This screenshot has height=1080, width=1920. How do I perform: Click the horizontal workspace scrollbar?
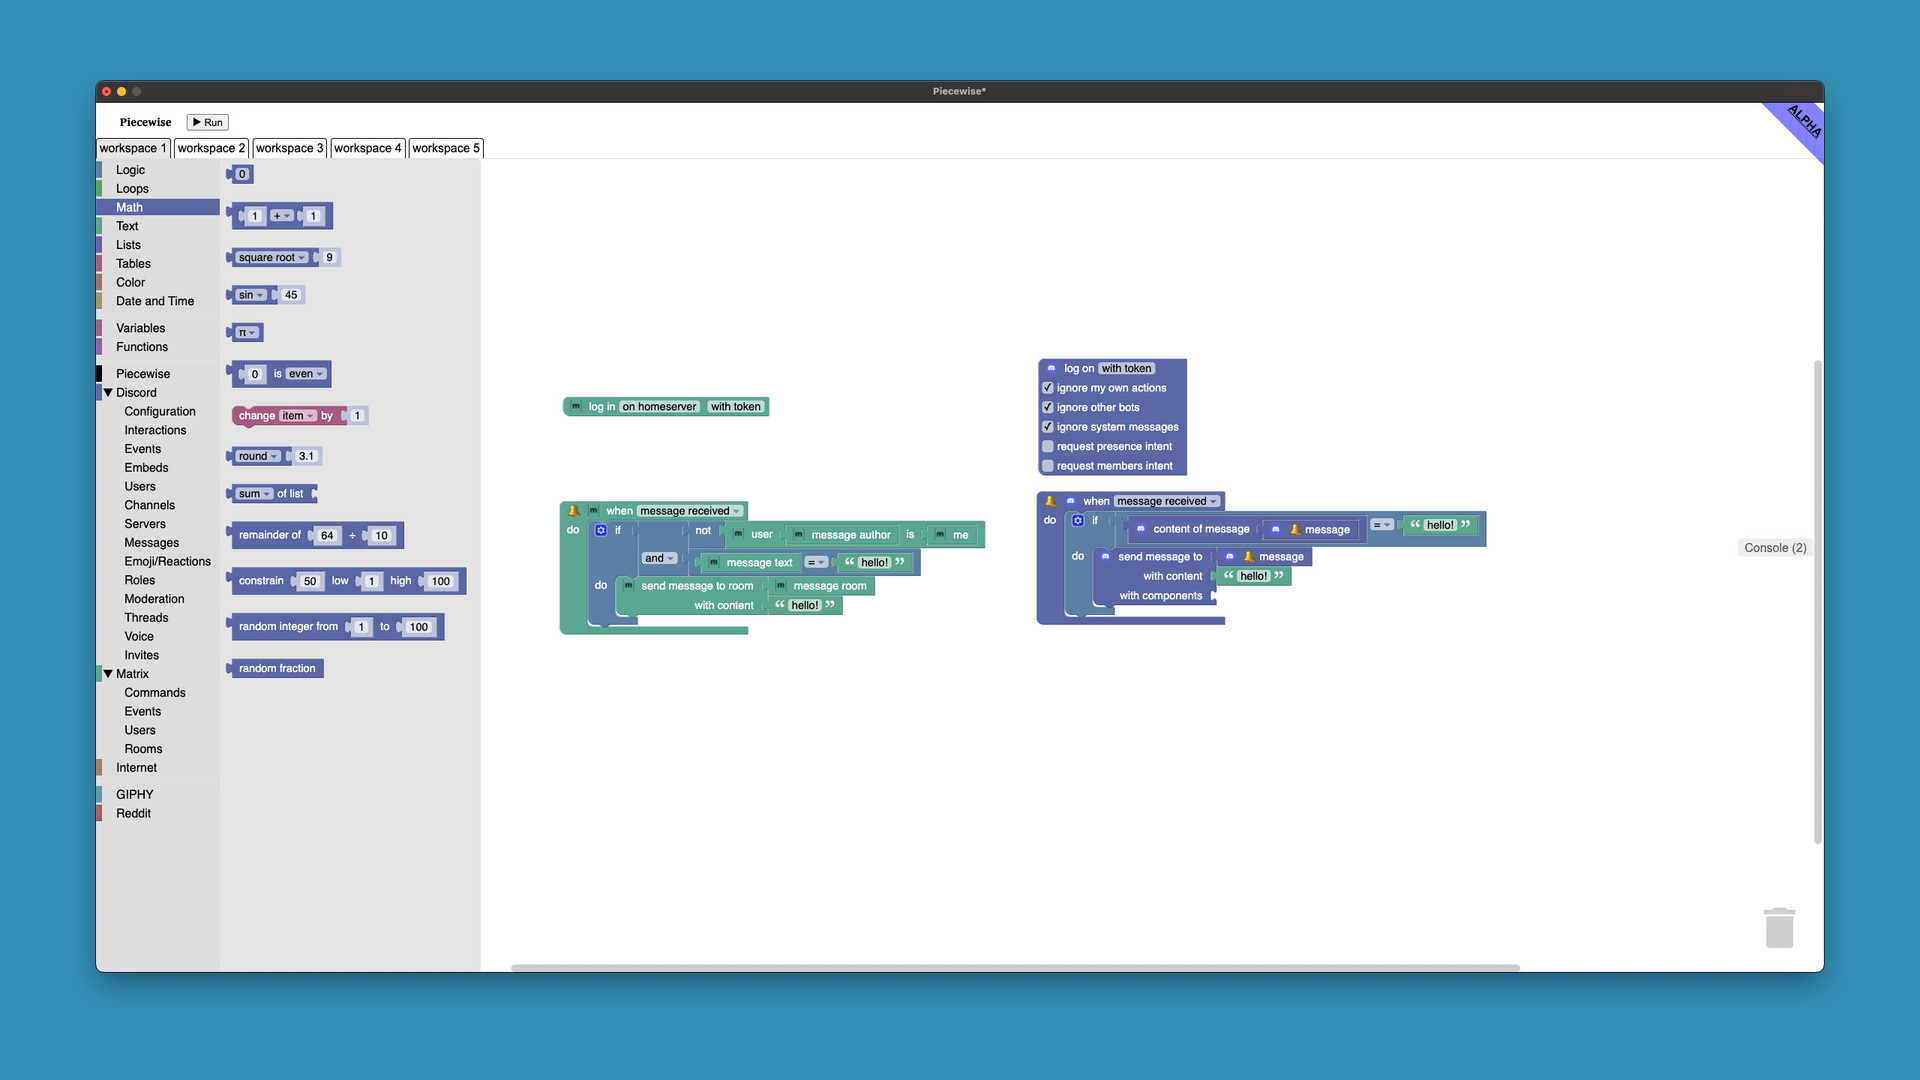(x=1015, y=968)
